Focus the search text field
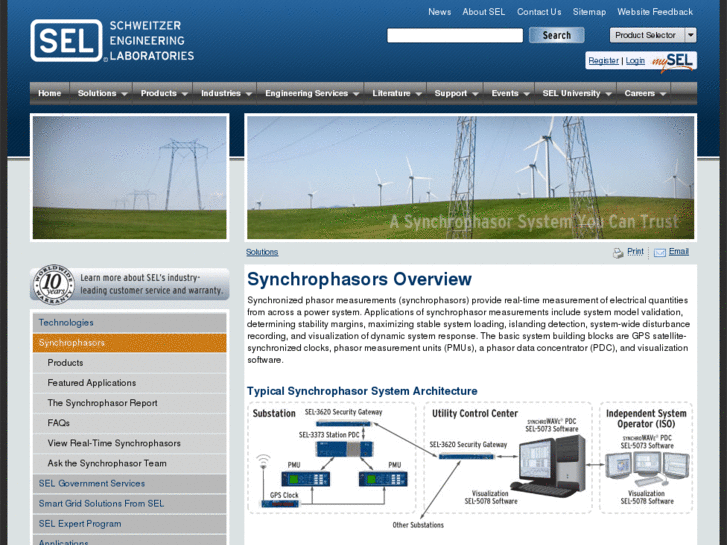727x545 pixels. [x=455, y=35]
